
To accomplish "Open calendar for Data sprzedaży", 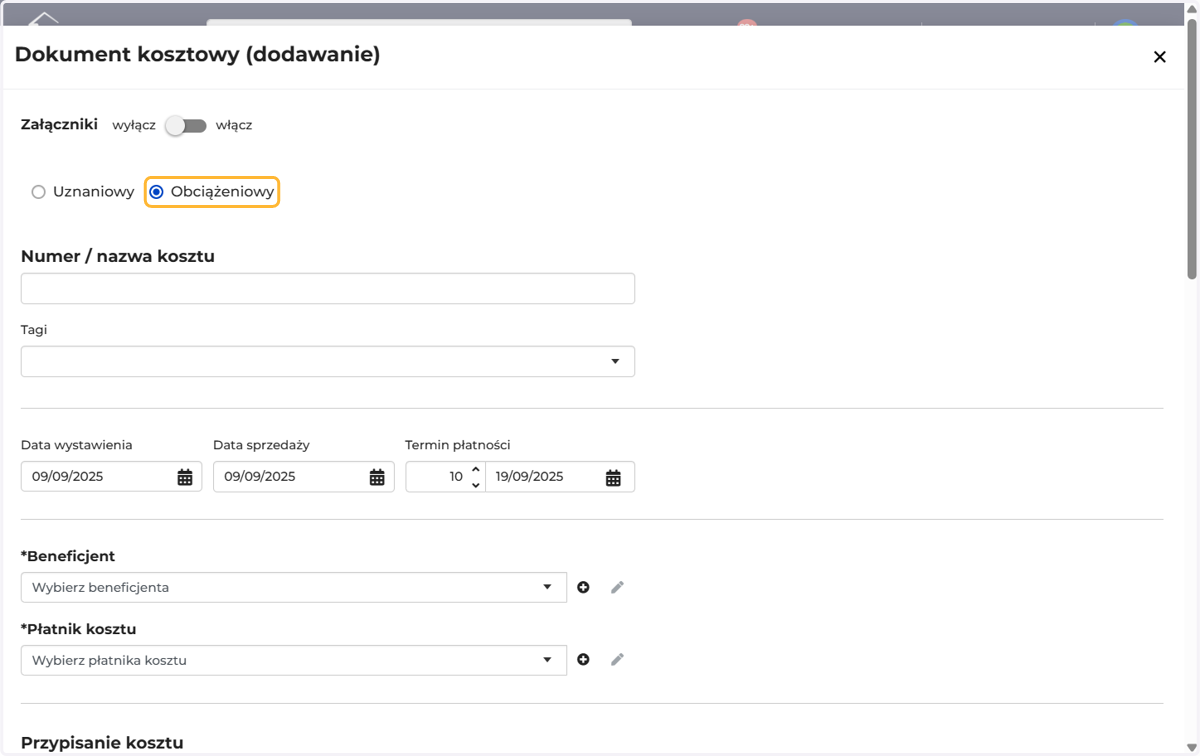I will click(377, 477).
